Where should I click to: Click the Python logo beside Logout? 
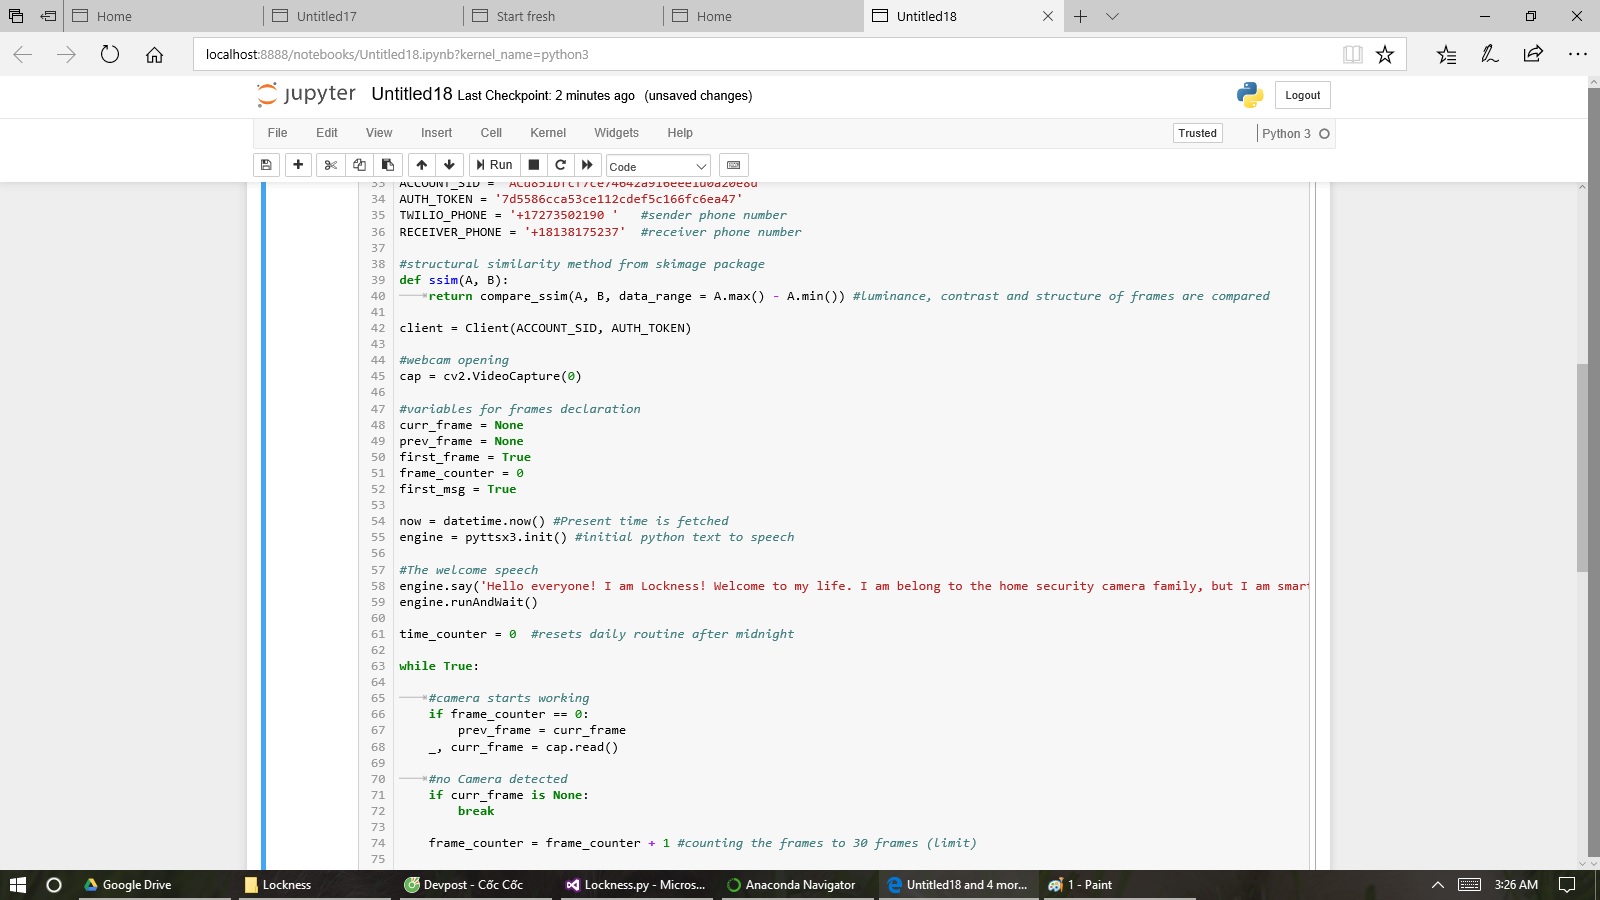click(1250, 95)
